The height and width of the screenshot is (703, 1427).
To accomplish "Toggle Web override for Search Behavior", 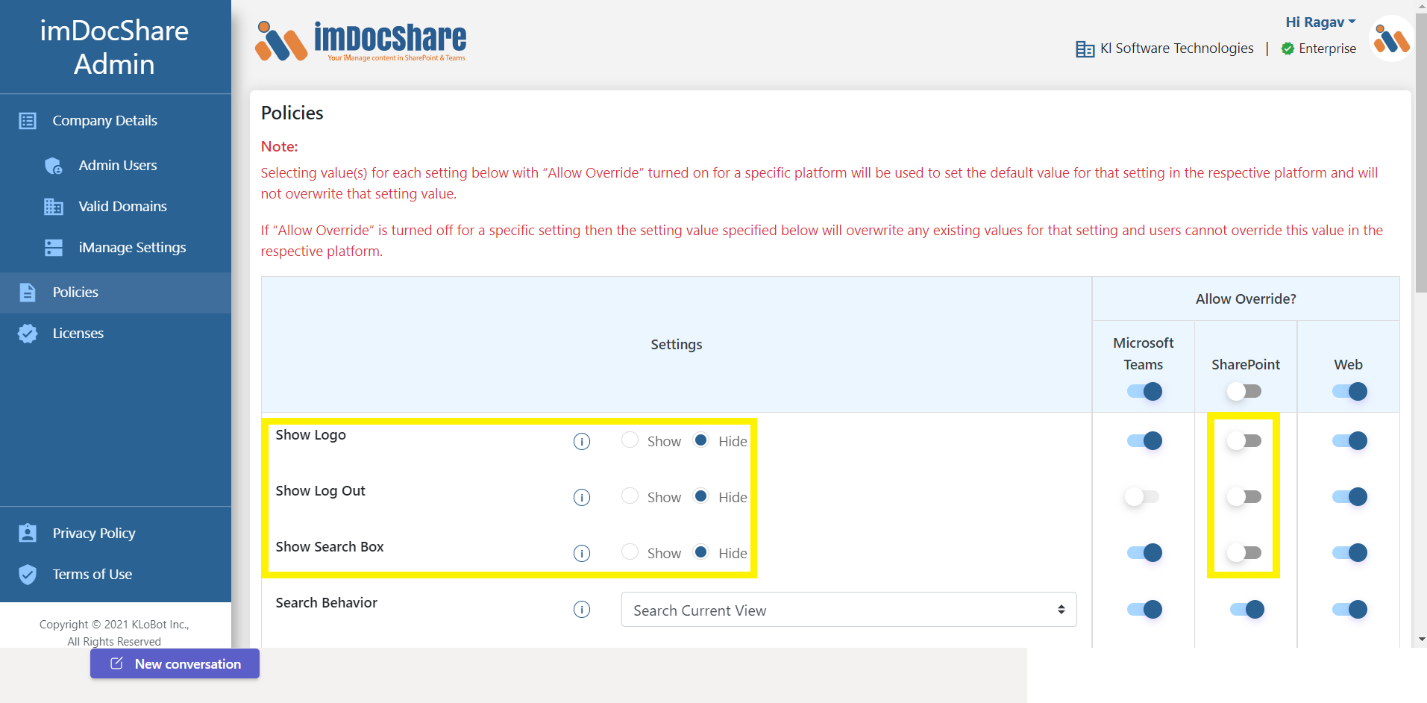I will pos(1349,609).
